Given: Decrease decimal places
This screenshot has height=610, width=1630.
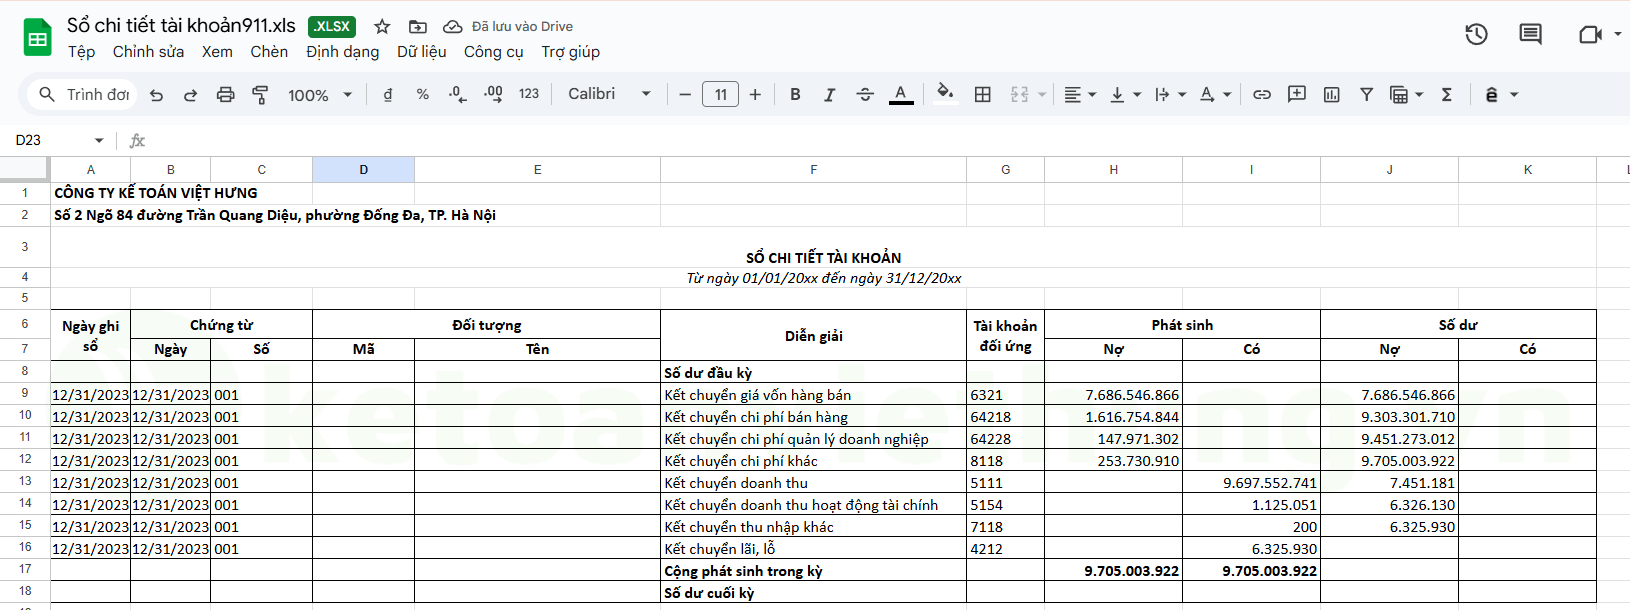Looking at the screenshot, I should click(x=457, y=95).
